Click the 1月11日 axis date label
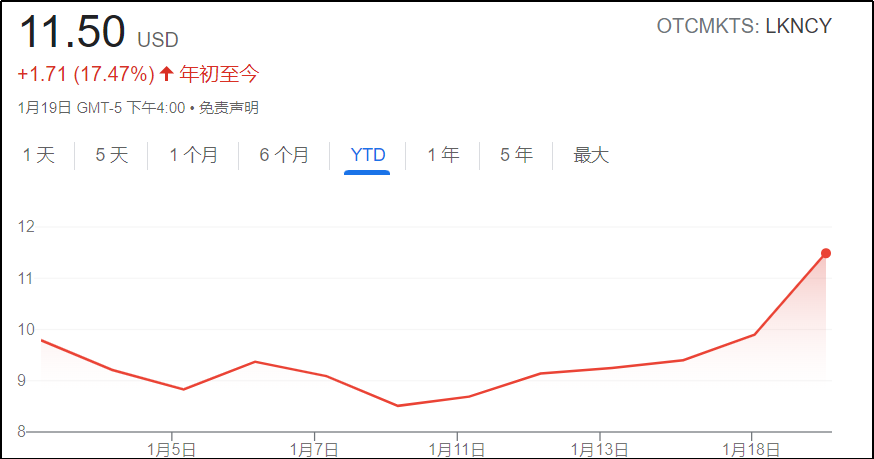 click(456, 446)
